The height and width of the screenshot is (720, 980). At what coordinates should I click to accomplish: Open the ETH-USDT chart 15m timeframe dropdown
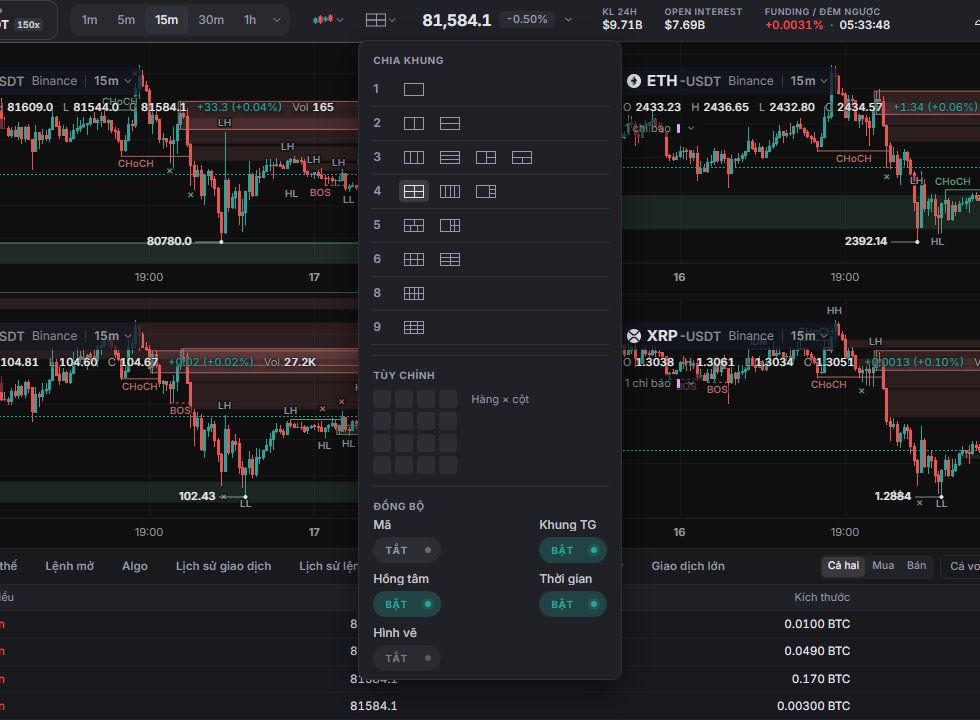click(x=809, y=81)
